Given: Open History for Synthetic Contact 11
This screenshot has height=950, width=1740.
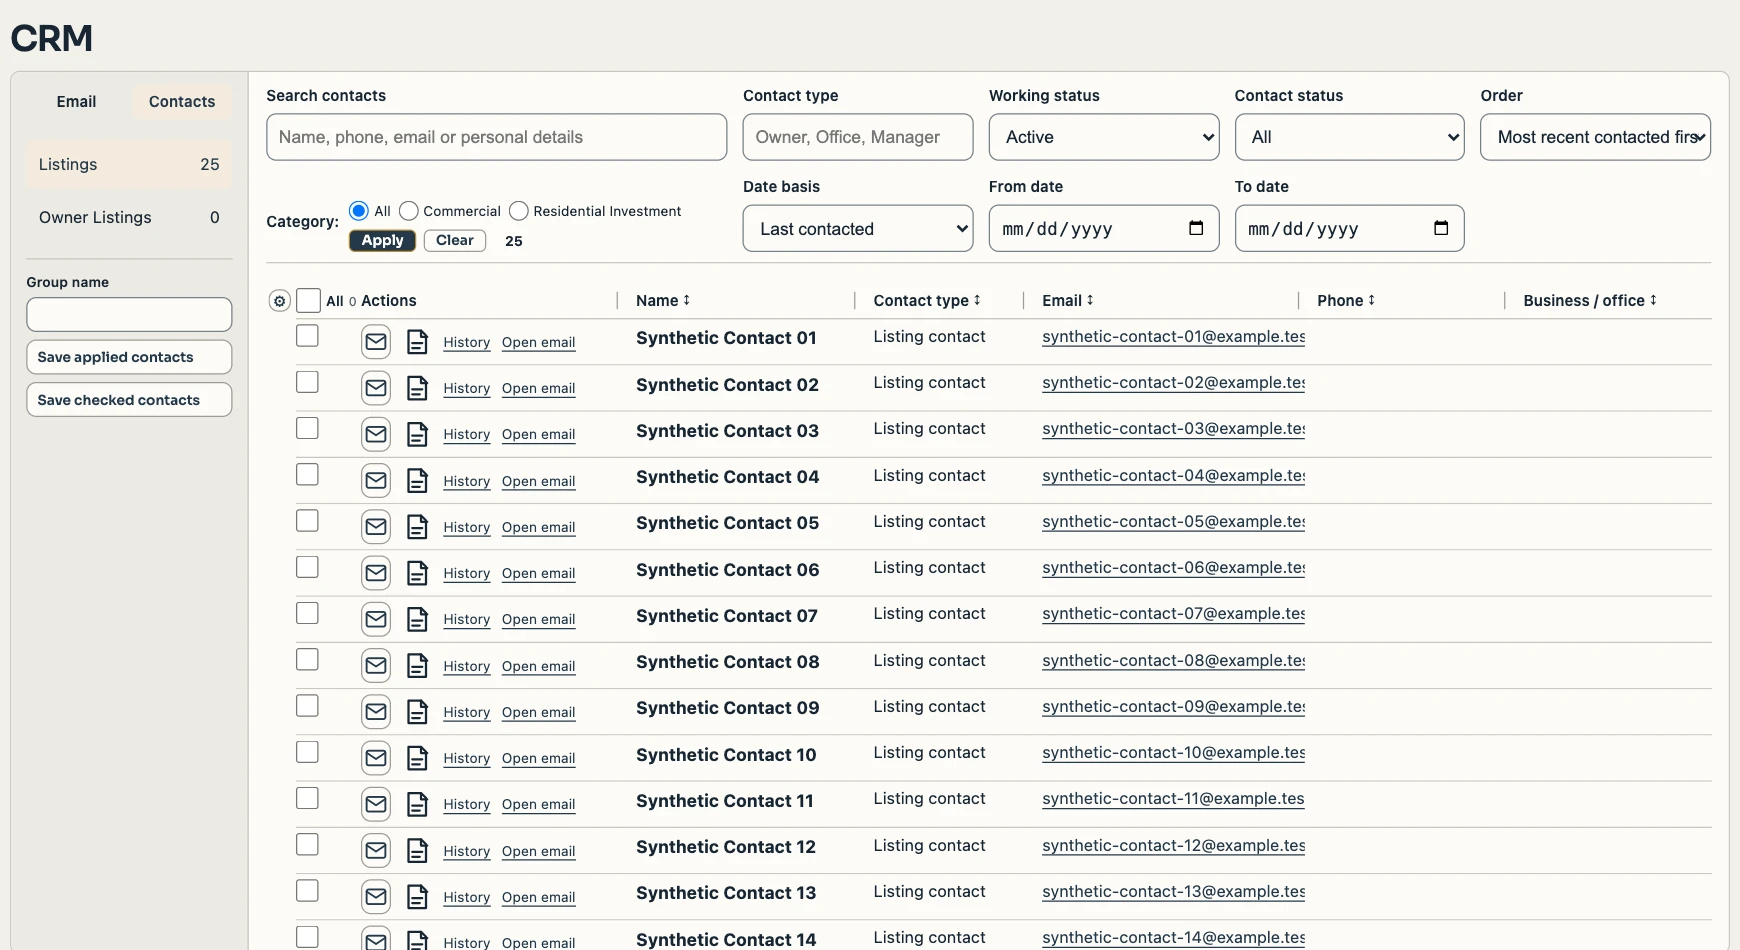Looking at the screenshot, I should pyautogui.click(x=467, y=805).
